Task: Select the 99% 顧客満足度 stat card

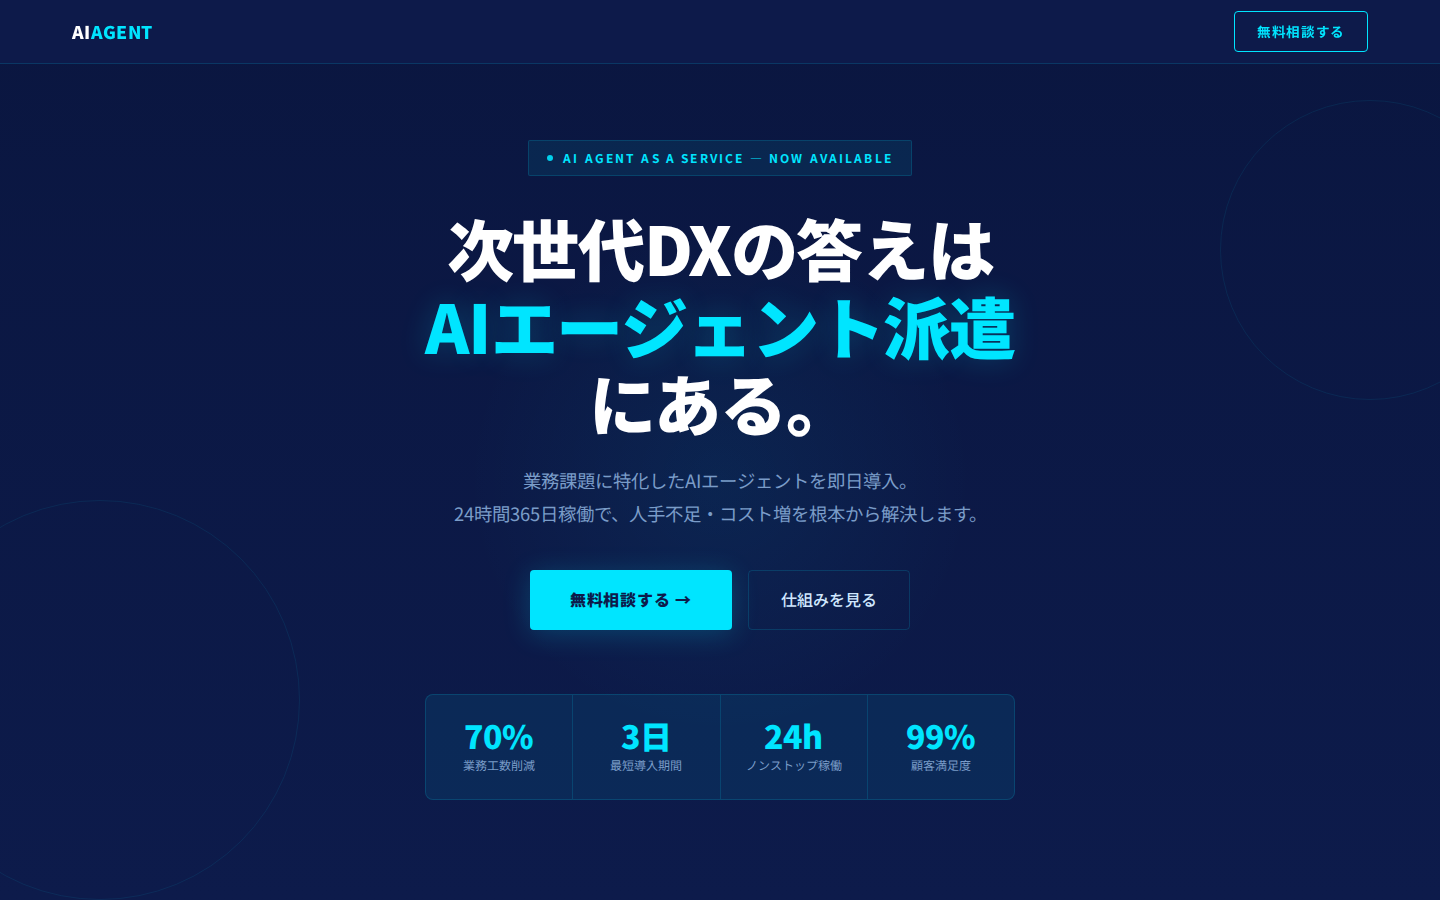Action: pos(941,747)
